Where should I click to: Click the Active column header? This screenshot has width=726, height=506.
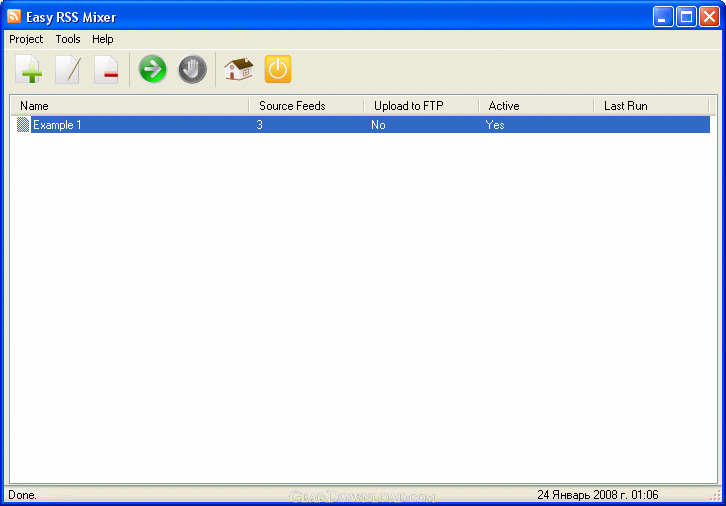click(536, 106)
